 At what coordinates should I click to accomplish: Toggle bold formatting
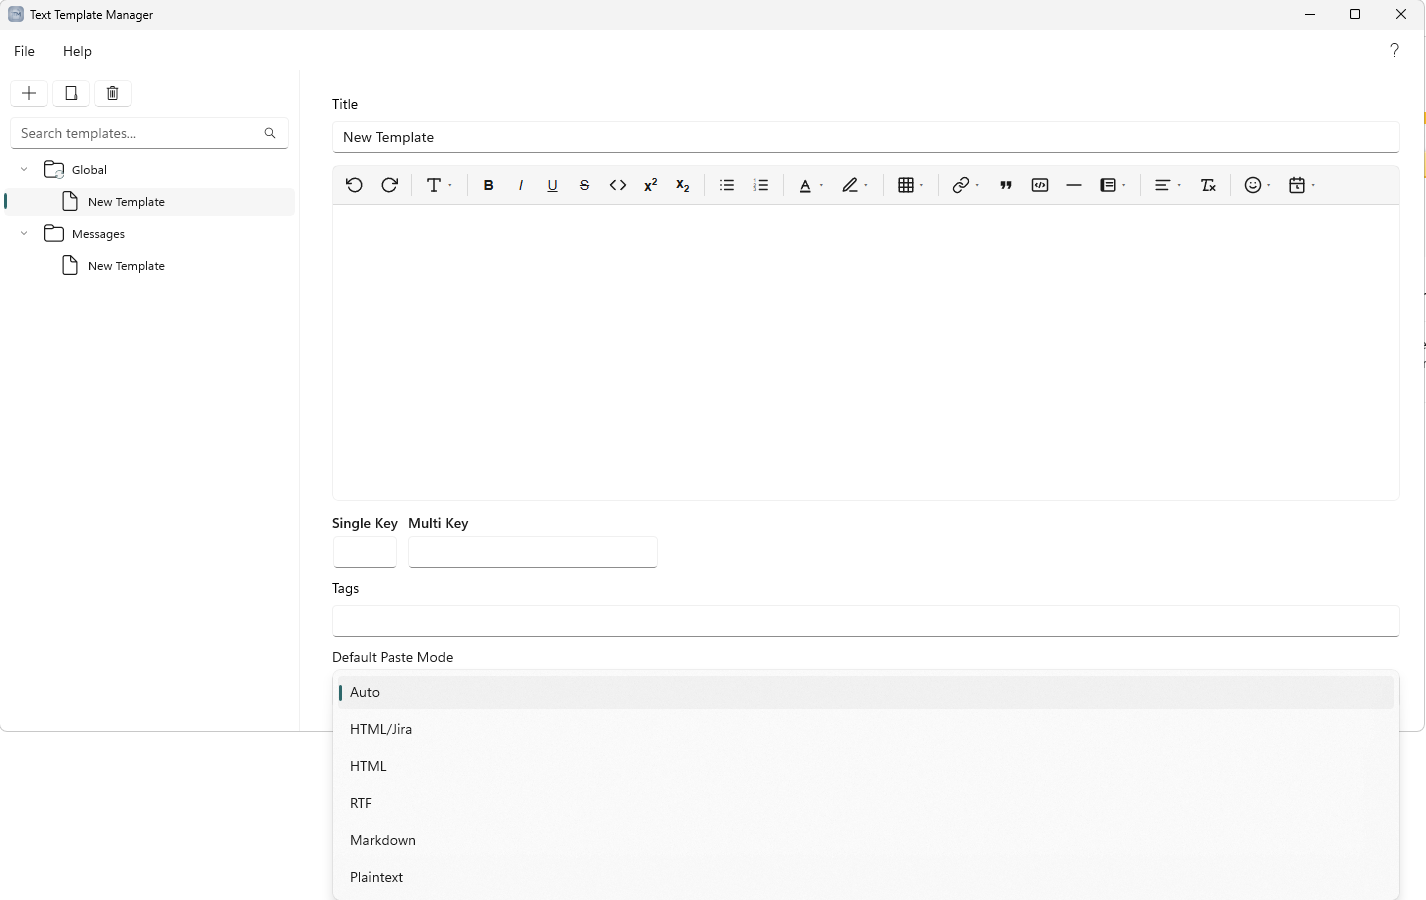(488, 185)
